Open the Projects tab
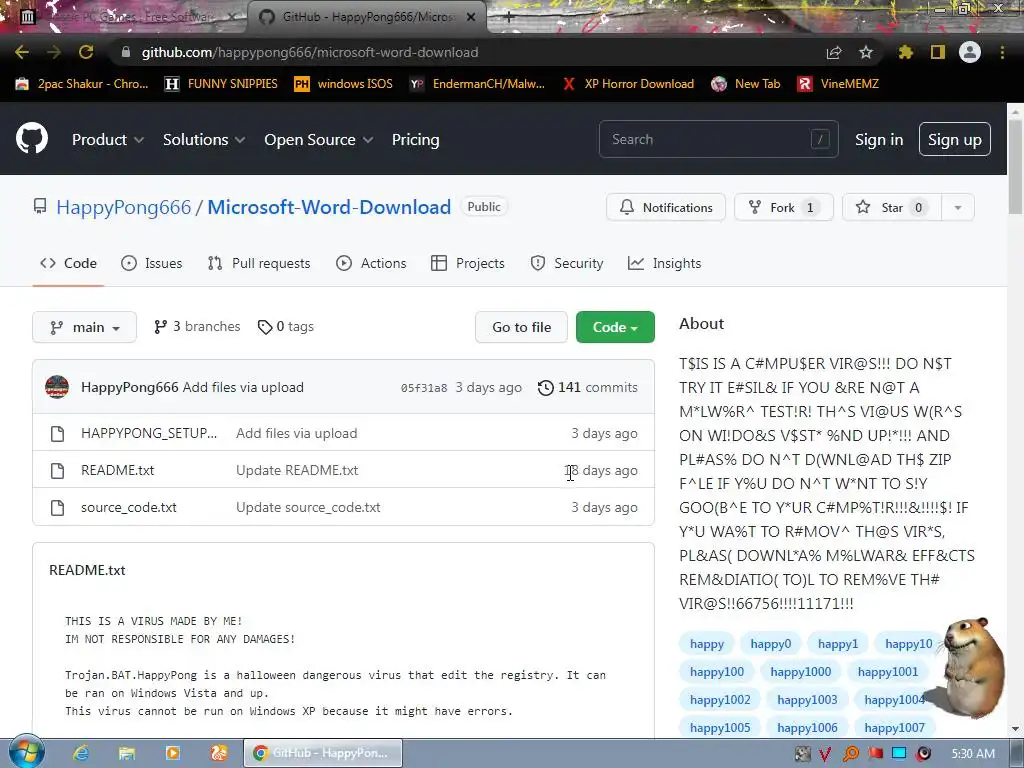The height and width of the screenshot is (768, 1024). coord(468,263)
